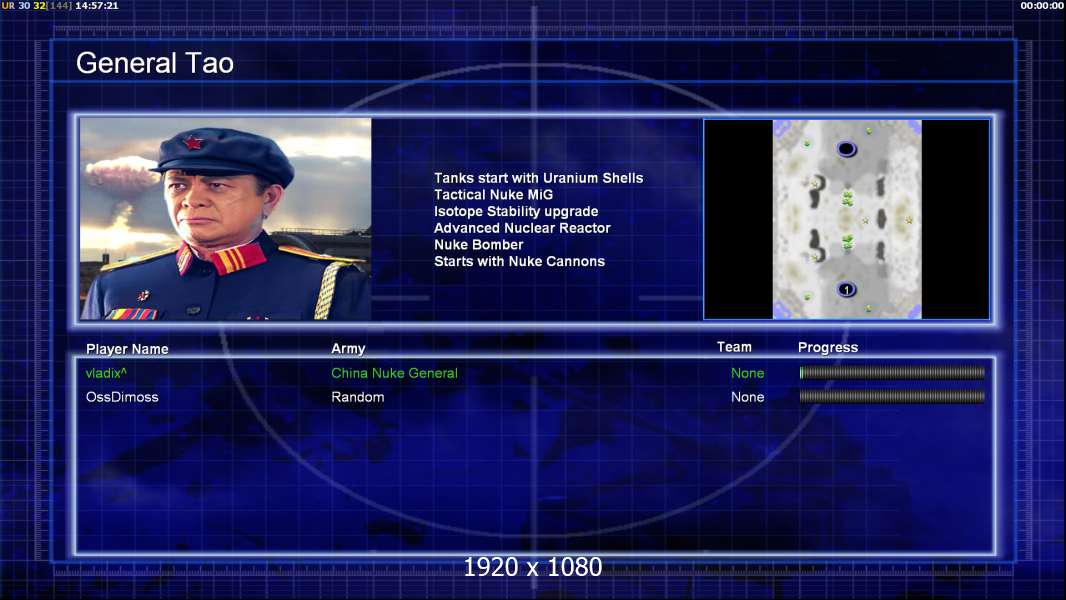
Task: Click vladix^ team value None
Action: 747,373
